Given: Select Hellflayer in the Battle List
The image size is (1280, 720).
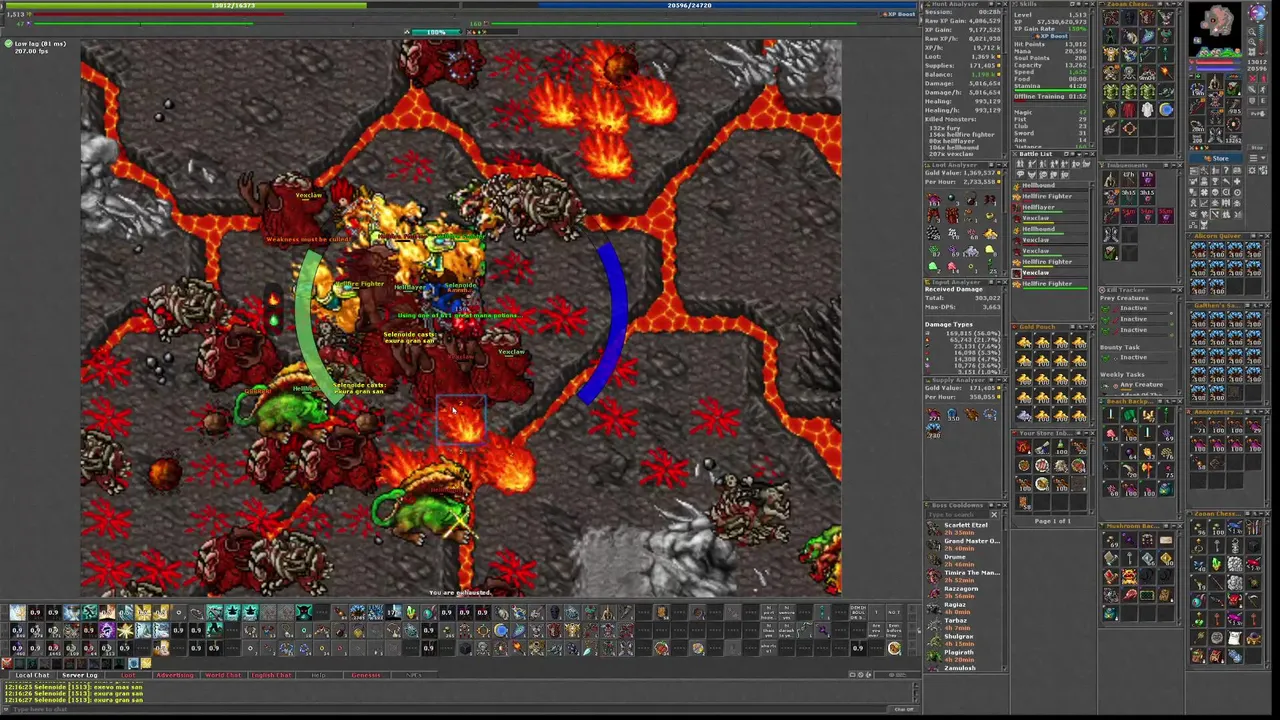Looking at the screenshot, I should tap(1051, 208).
